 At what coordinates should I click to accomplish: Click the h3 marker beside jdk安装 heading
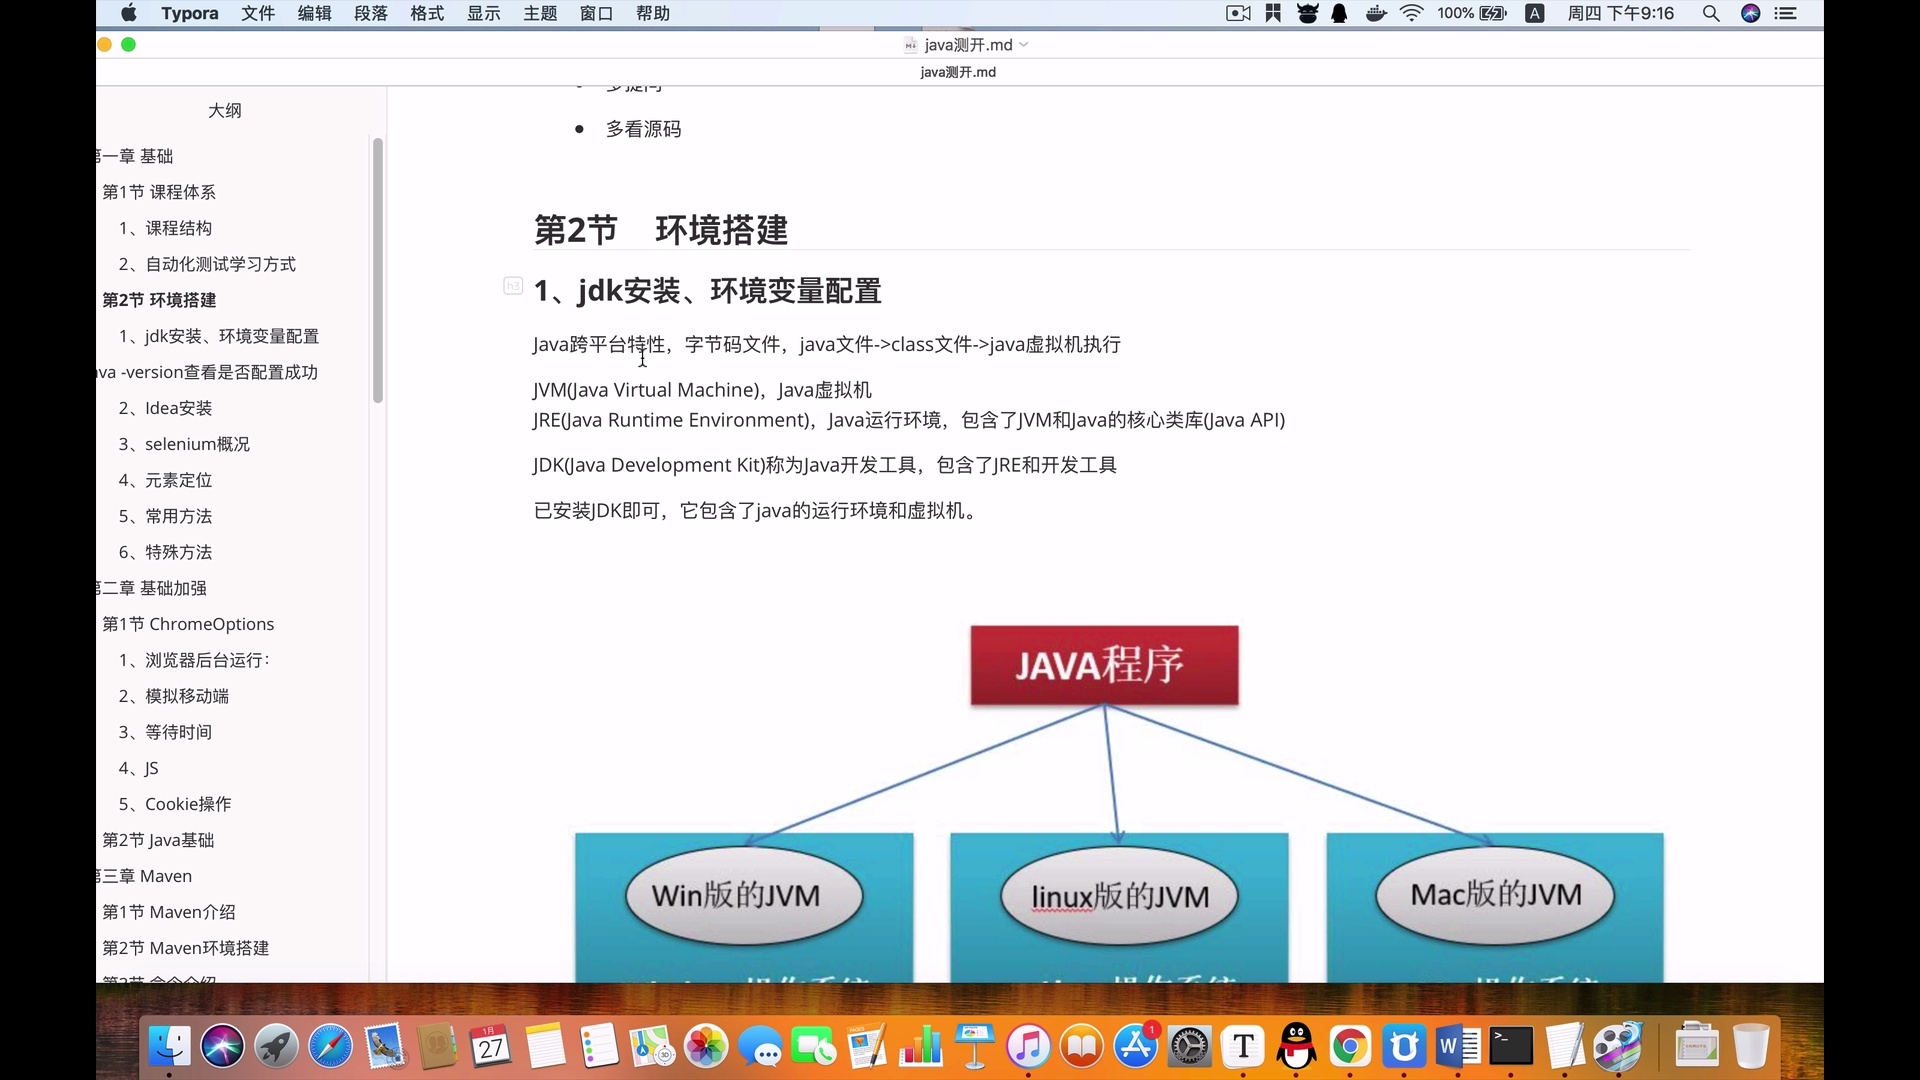(513, 286)
